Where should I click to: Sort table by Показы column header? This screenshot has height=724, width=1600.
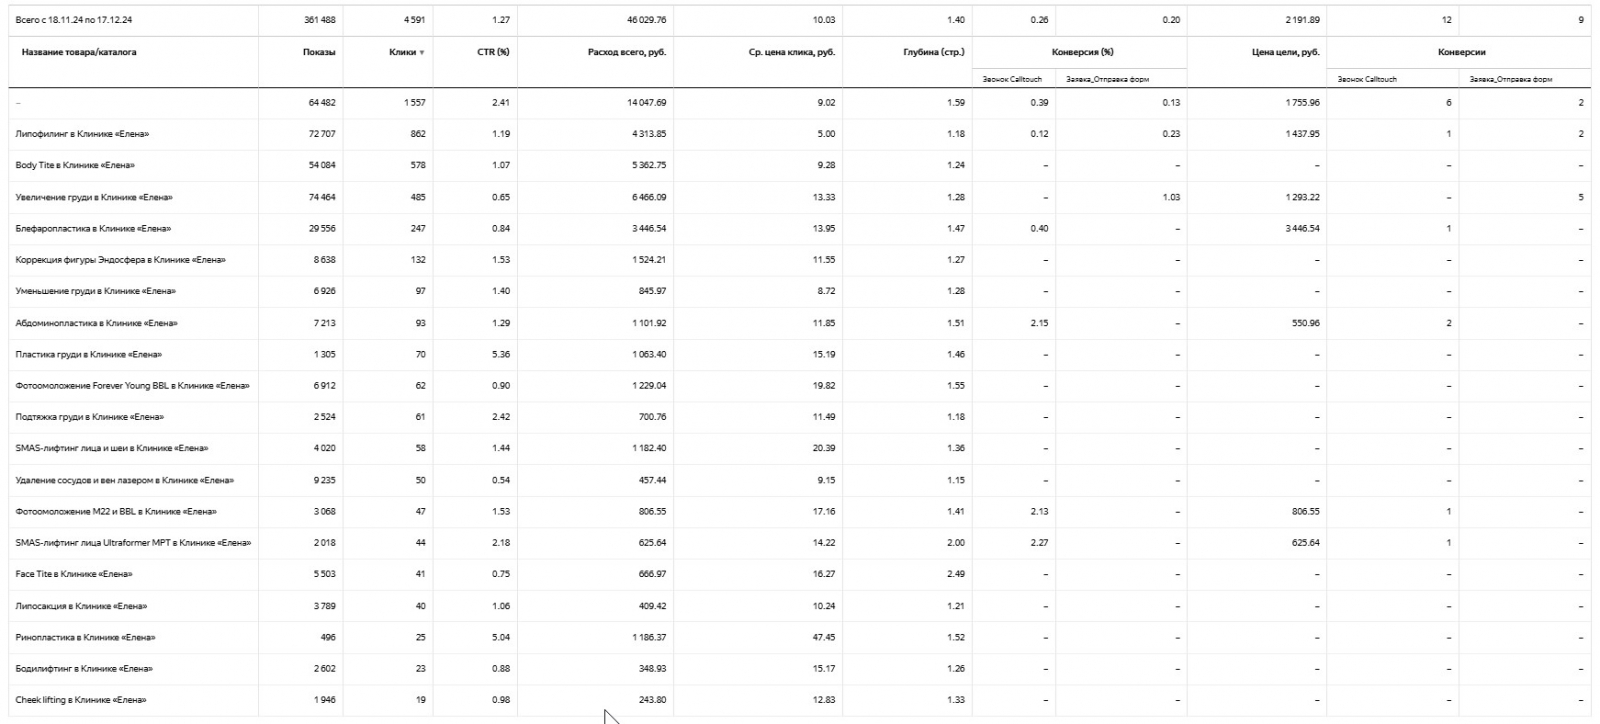click(x=319, y=52)
